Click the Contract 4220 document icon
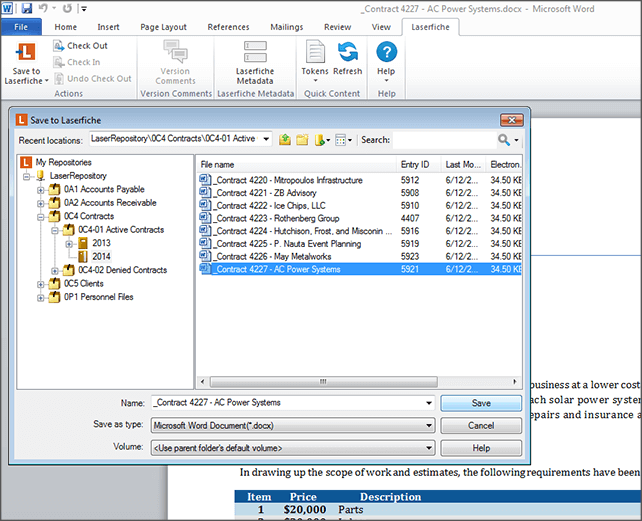Screen dimensions: 642x521 coord(205,180)
